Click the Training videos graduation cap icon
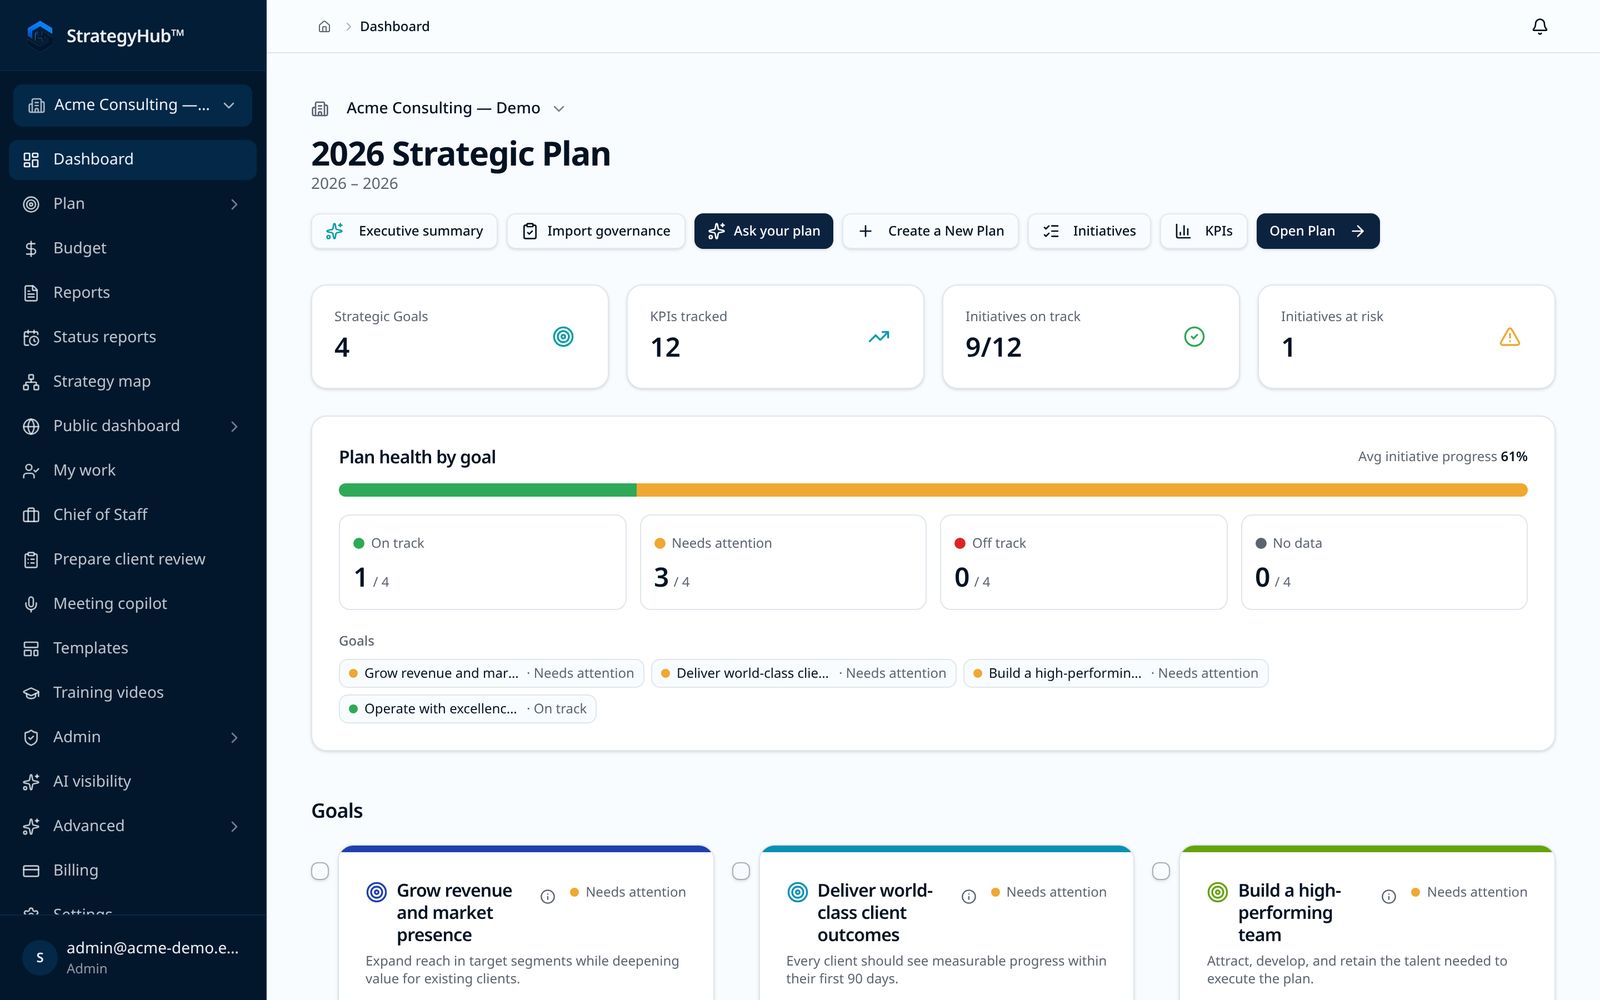Screen dimensions: 1600x1000 [x=31, y=693]
